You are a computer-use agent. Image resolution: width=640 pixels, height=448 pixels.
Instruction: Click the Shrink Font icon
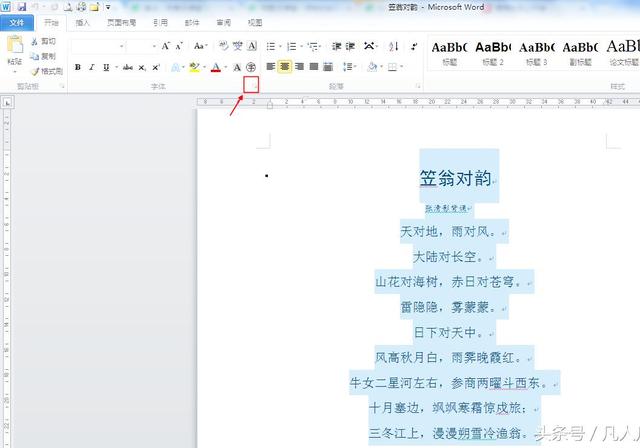pyautogui.click(x=179, y=46)
